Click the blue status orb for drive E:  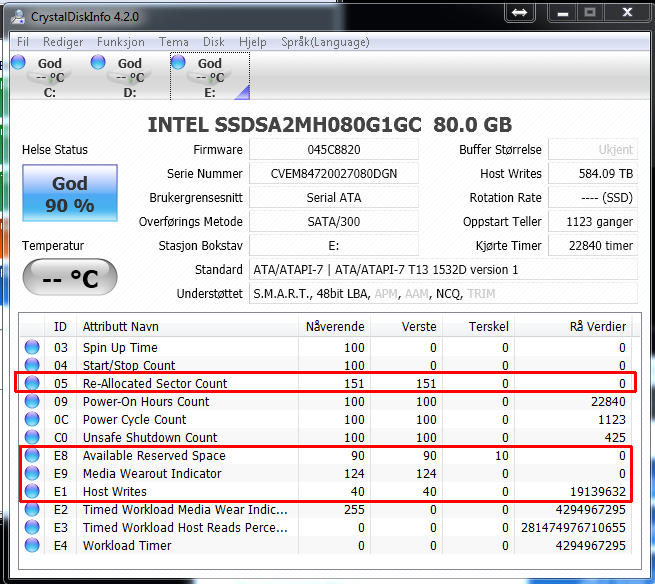coord(178,62)
